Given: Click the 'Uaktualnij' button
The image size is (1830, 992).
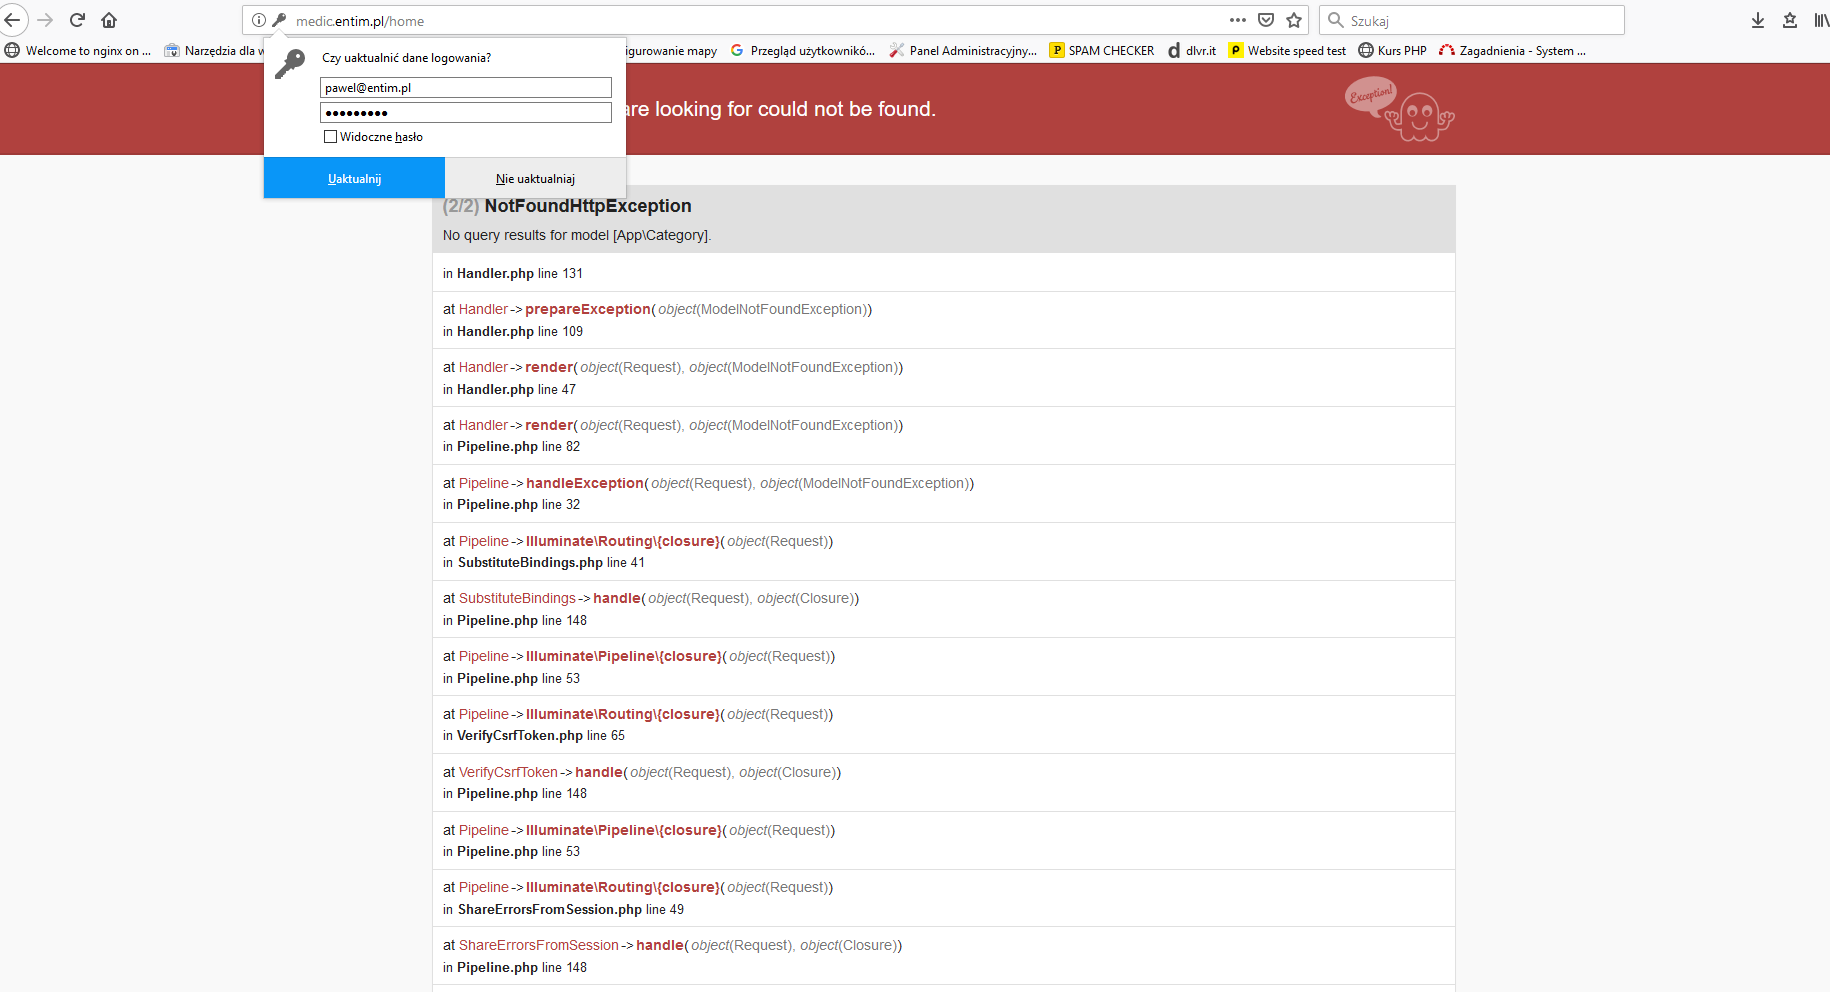Looking at the screenshot, I should coord(354,179).
